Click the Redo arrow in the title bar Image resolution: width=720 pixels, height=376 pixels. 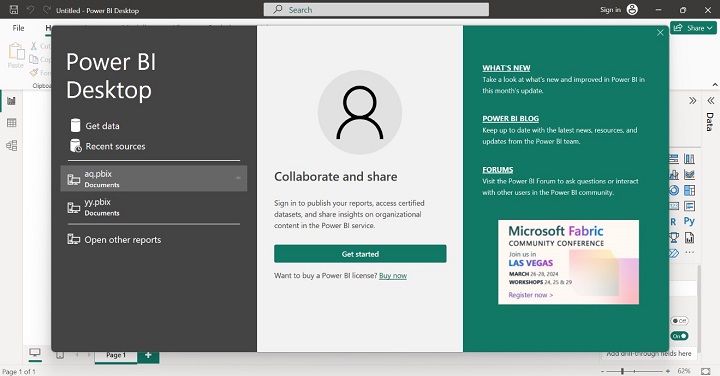click(x=46, y=10)
